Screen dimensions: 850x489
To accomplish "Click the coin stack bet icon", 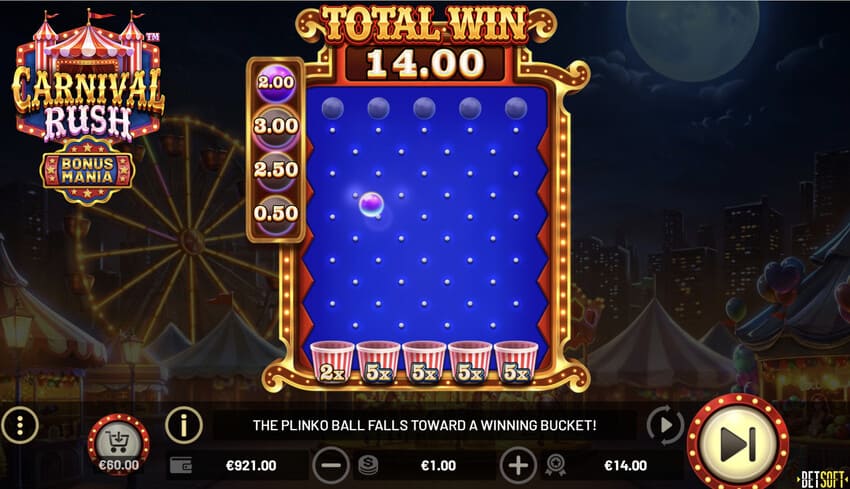I will [368, 465].
